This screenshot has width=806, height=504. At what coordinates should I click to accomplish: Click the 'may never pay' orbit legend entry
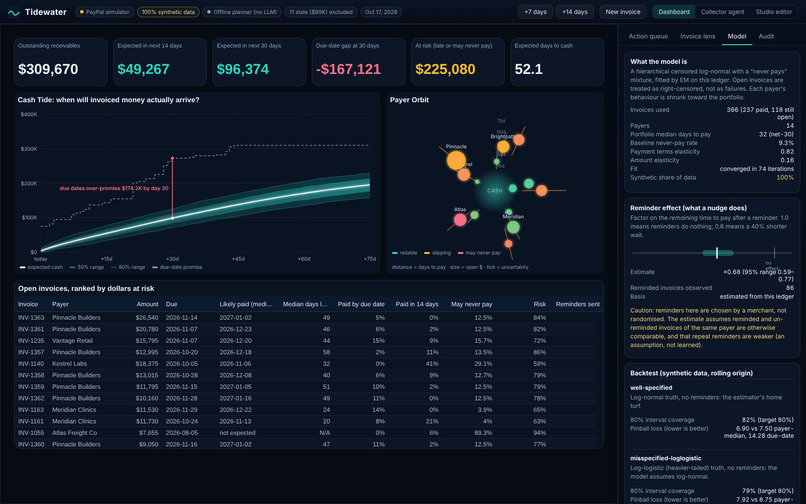click(x=479, y=253)
